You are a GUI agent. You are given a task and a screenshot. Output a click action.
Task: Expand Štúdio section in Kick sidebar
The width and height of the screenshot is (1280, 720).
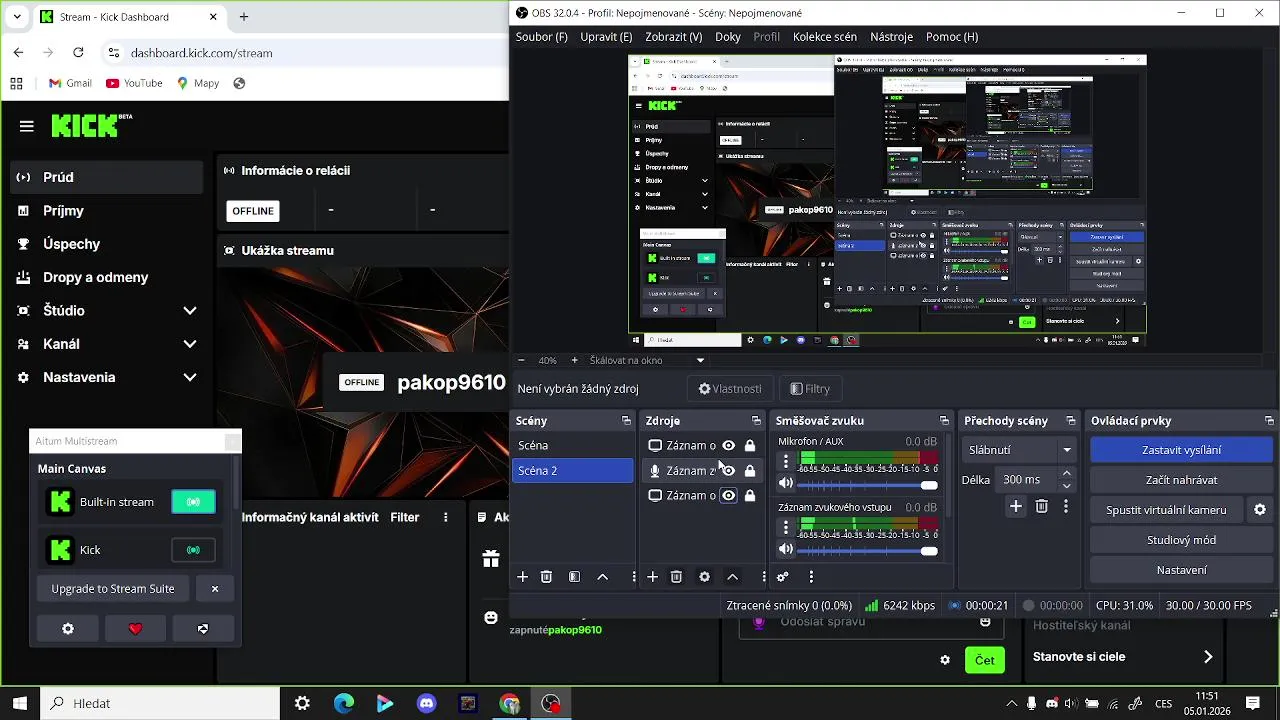(x=190, y=311)
